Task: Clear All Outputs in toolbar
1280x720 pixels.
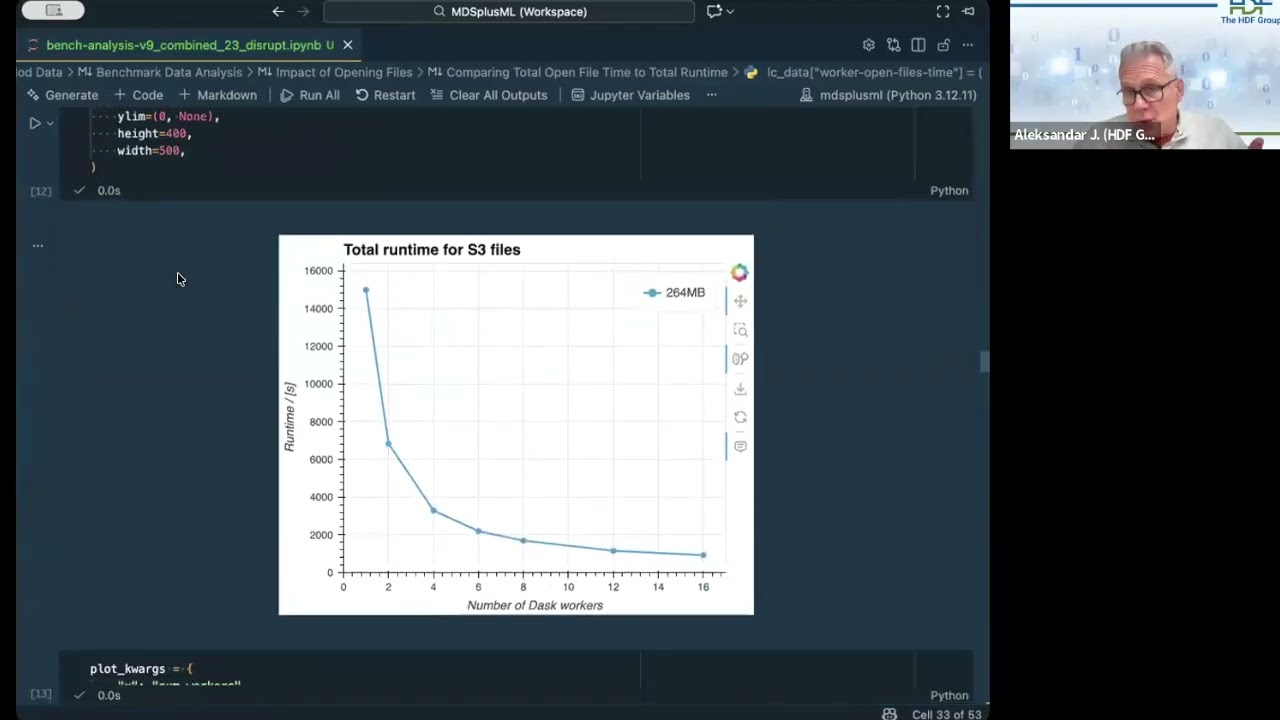Action: click(489, 95)
